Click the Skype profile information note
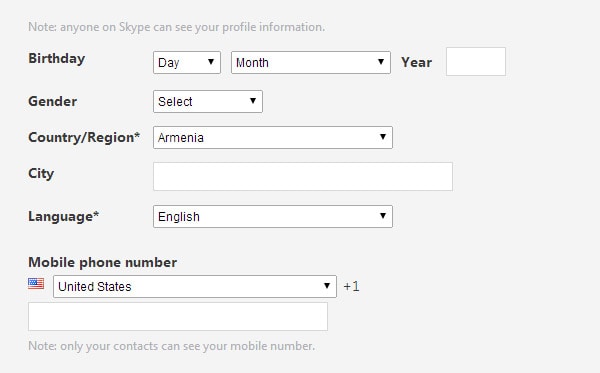 coord(176,27)
